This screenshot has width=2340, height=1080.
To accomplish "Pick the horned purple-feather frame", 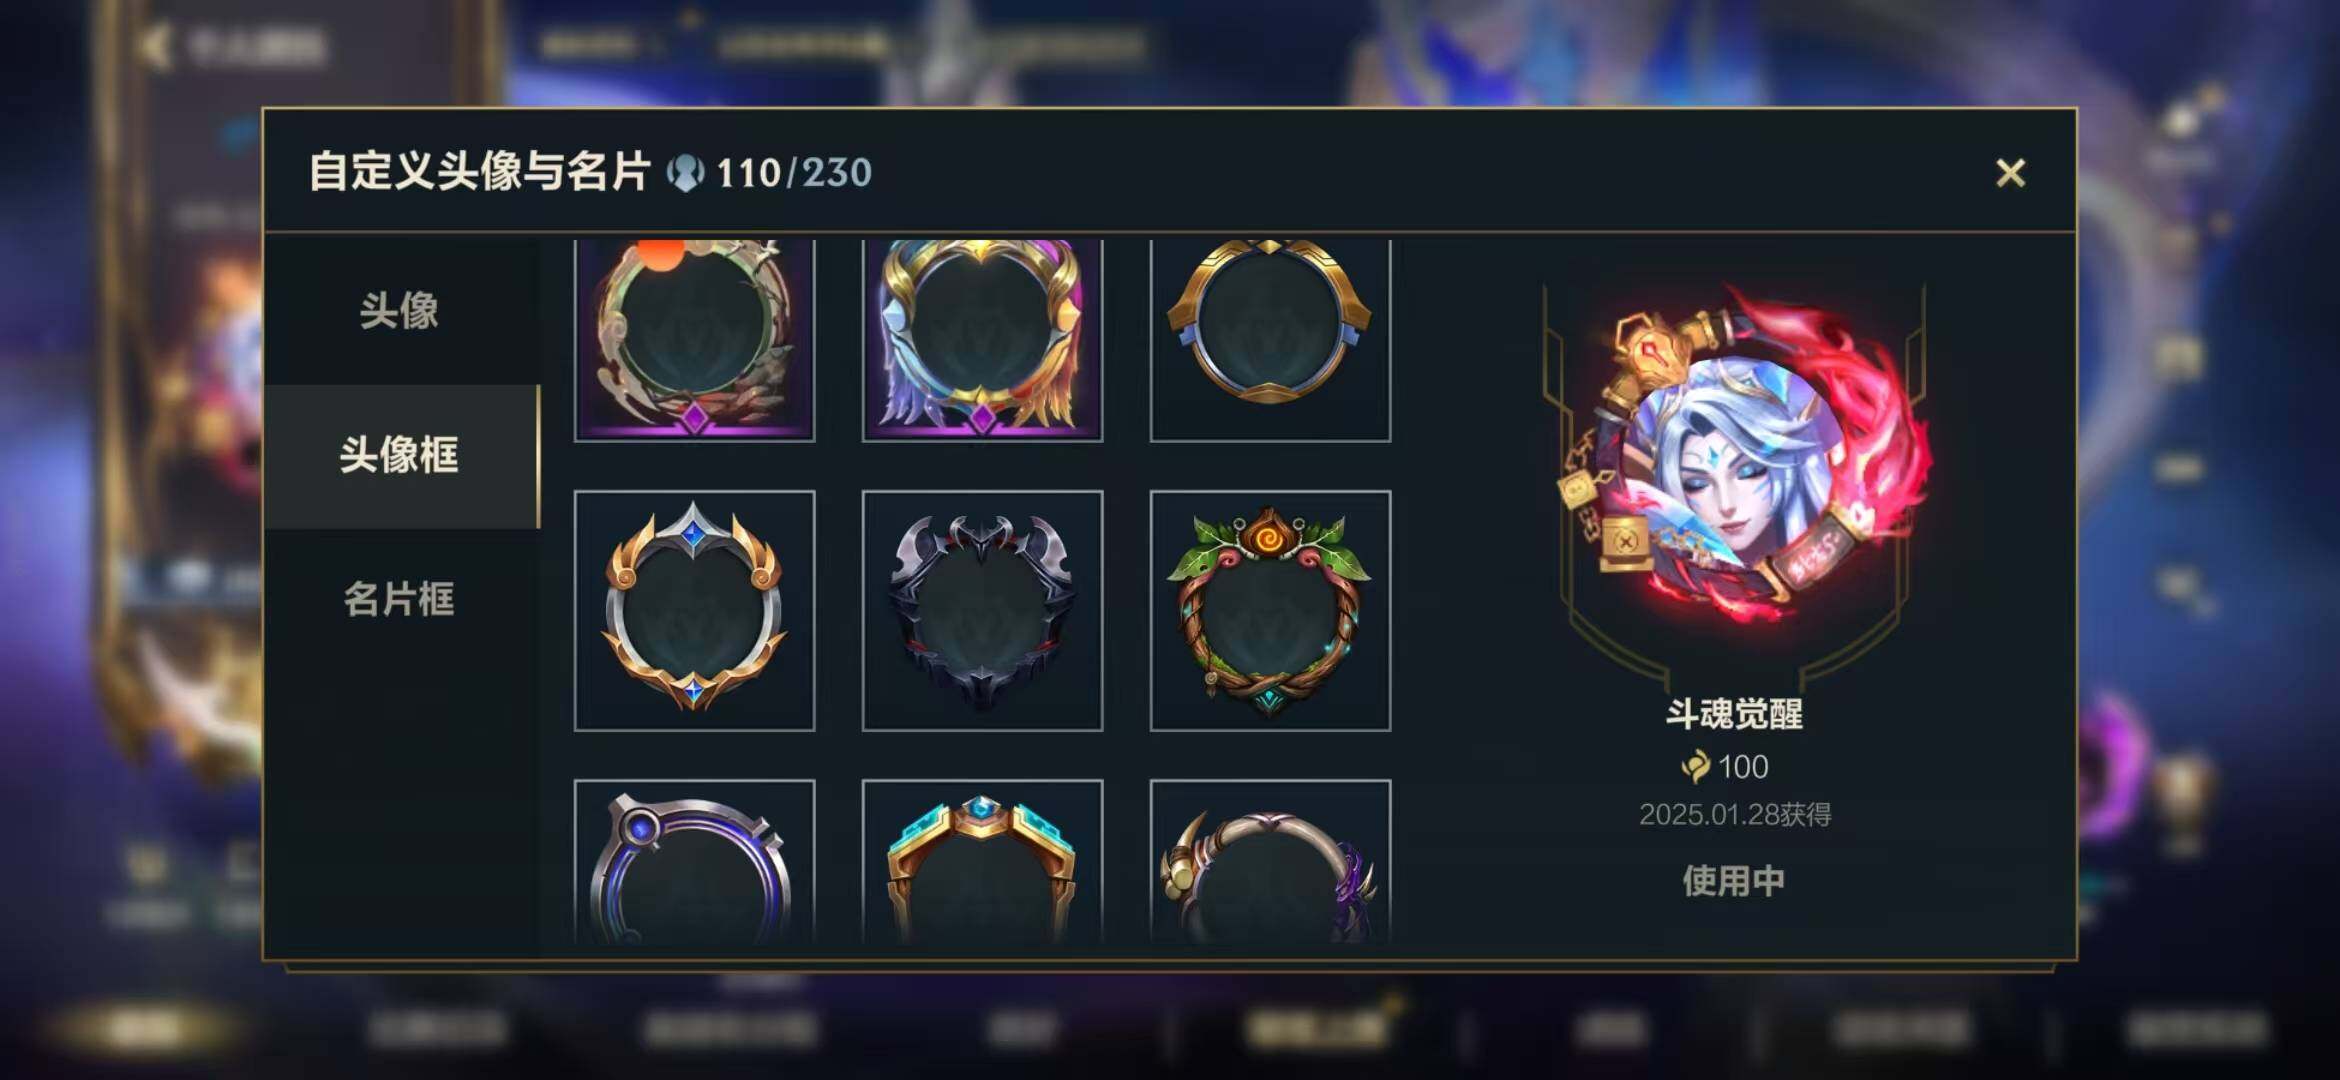I will (1270, 862).
